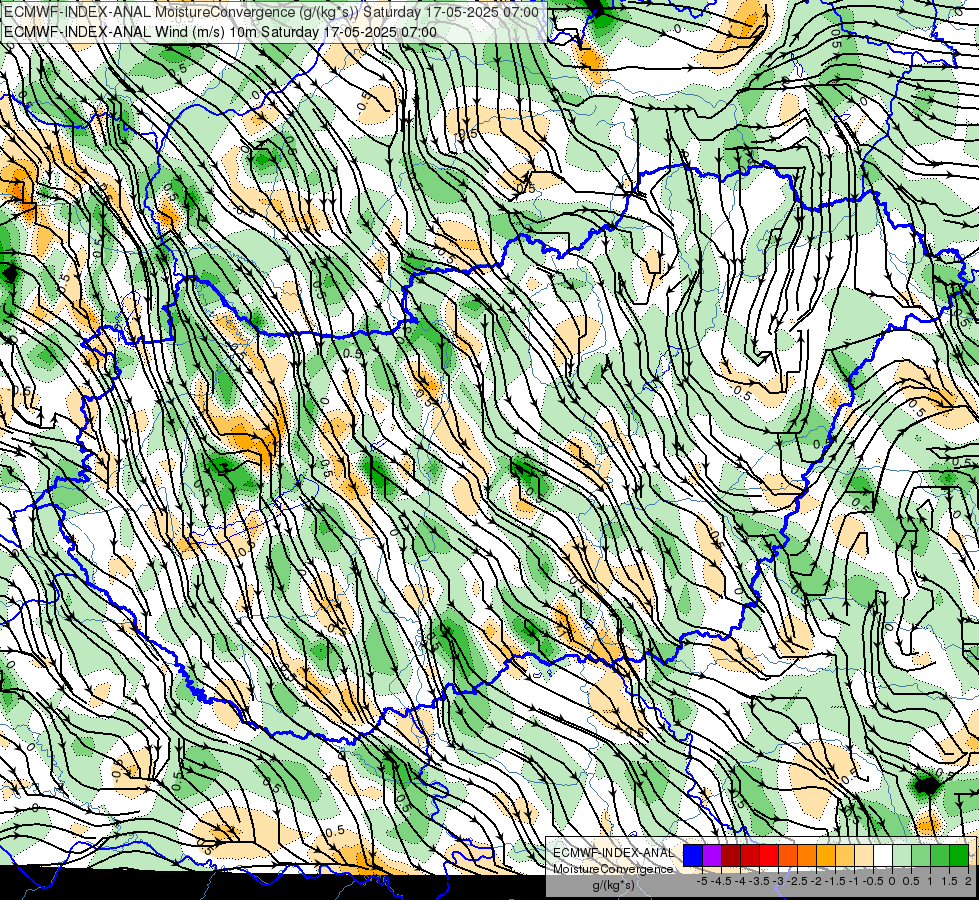Screen dimensions: 979x900
Task: Click the white legend swatch left of 0
Action: coord(883,855)
